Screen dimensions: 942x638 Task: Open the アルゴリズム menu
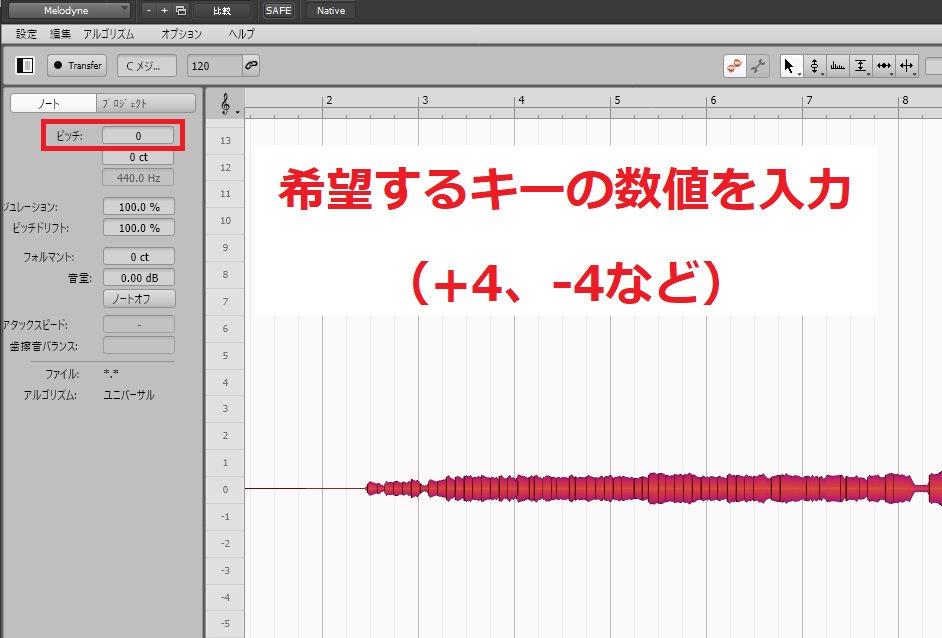(108, 34)
